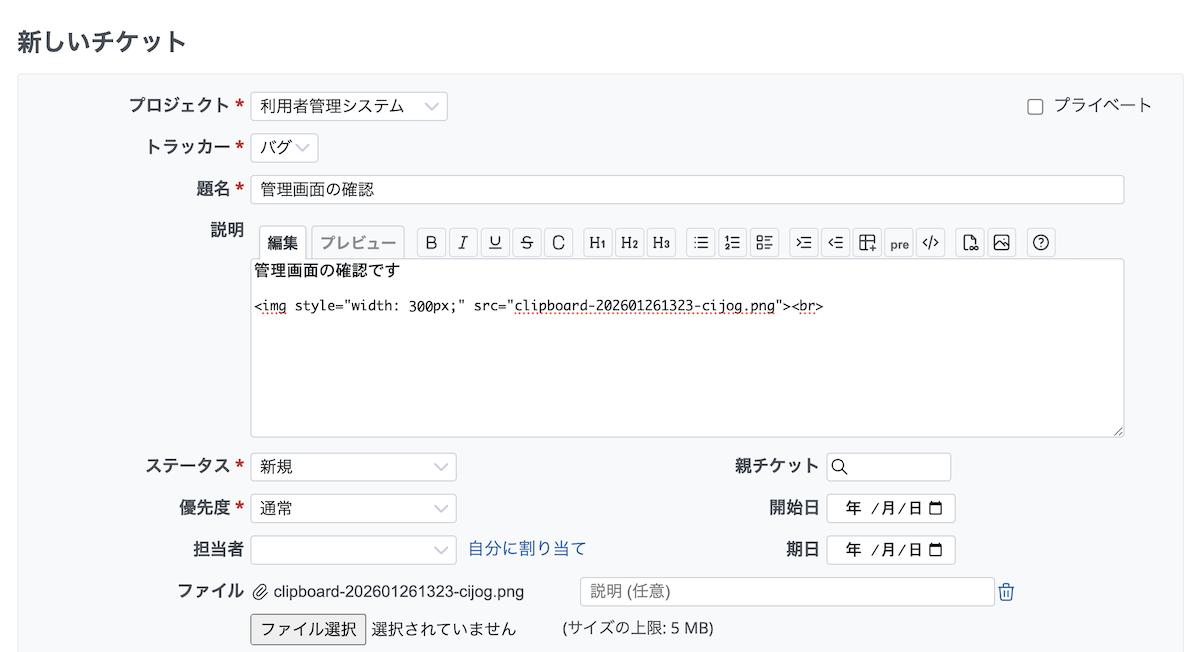The width and height of the screenshot is (1200, 652).
Task: Expand the ステータス dropdown
Action: (353, 467)
